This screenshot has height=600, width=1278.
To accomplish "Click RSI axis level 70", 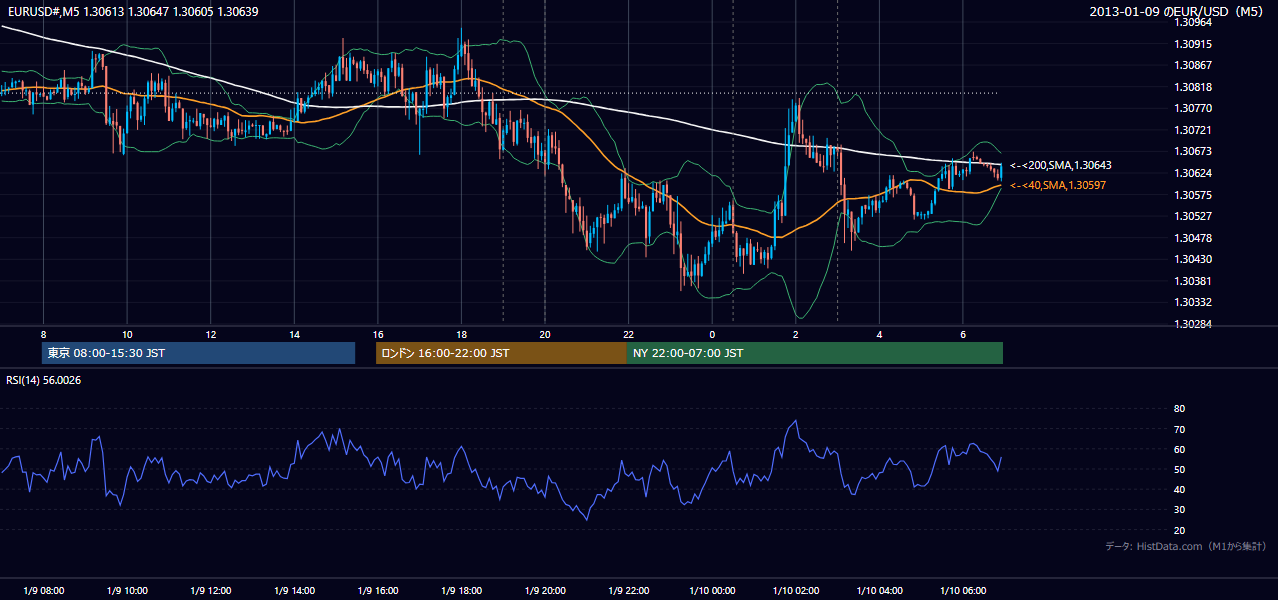I will (1179, 429).
